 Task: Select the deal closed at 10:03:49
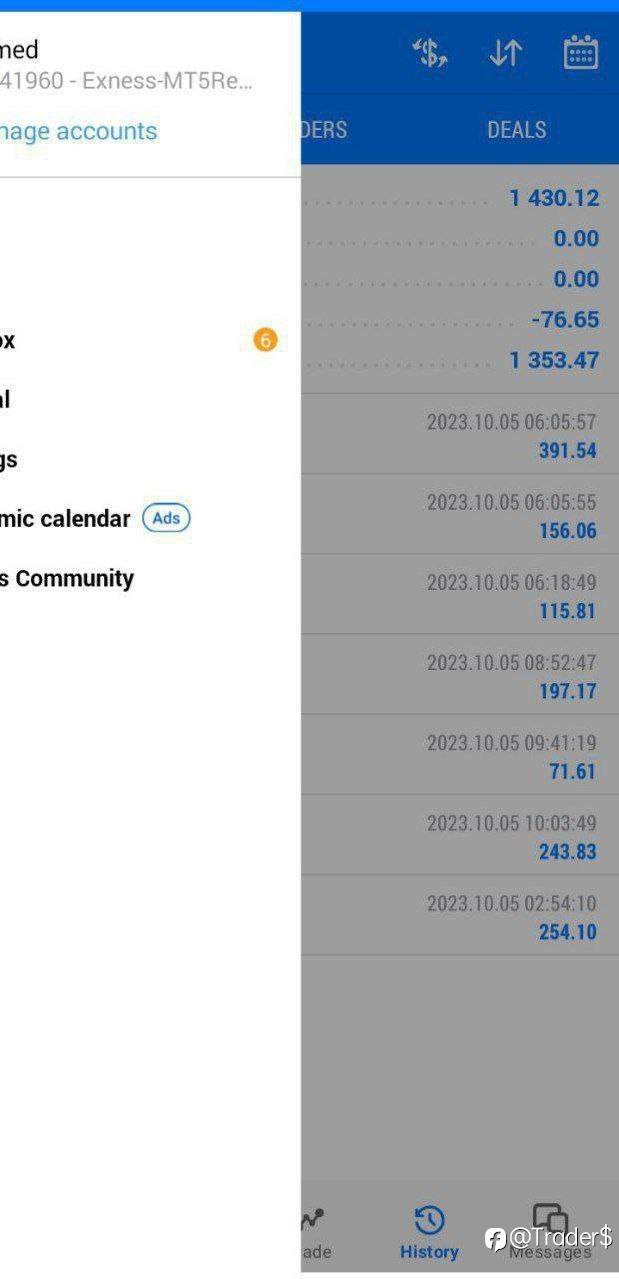[x=460, y=836]
